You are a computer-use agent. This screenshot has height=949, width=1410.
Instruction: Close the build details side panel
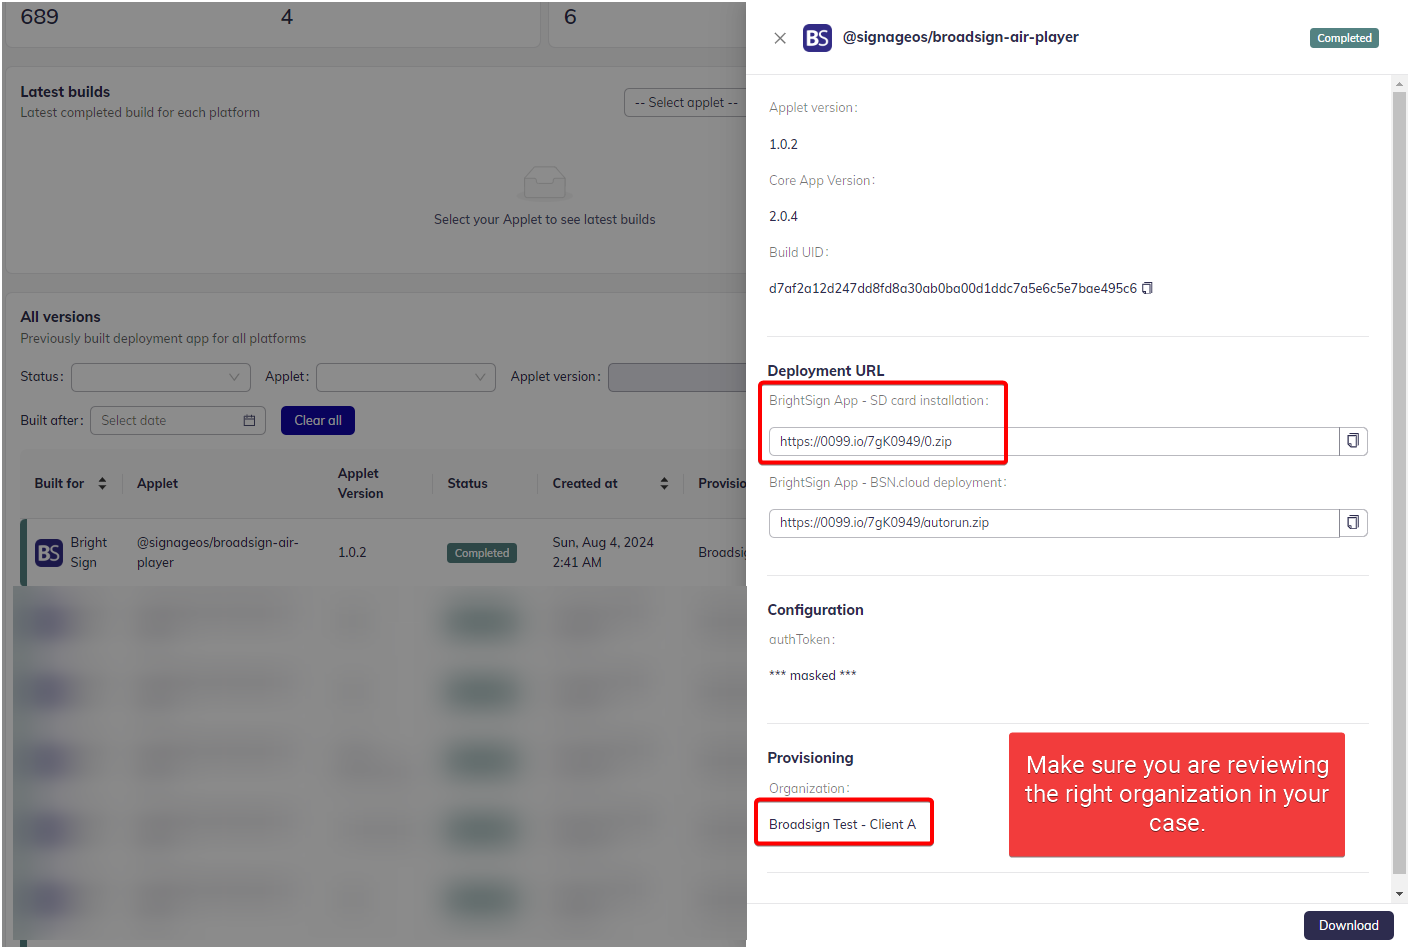click(x=780, y=38)
